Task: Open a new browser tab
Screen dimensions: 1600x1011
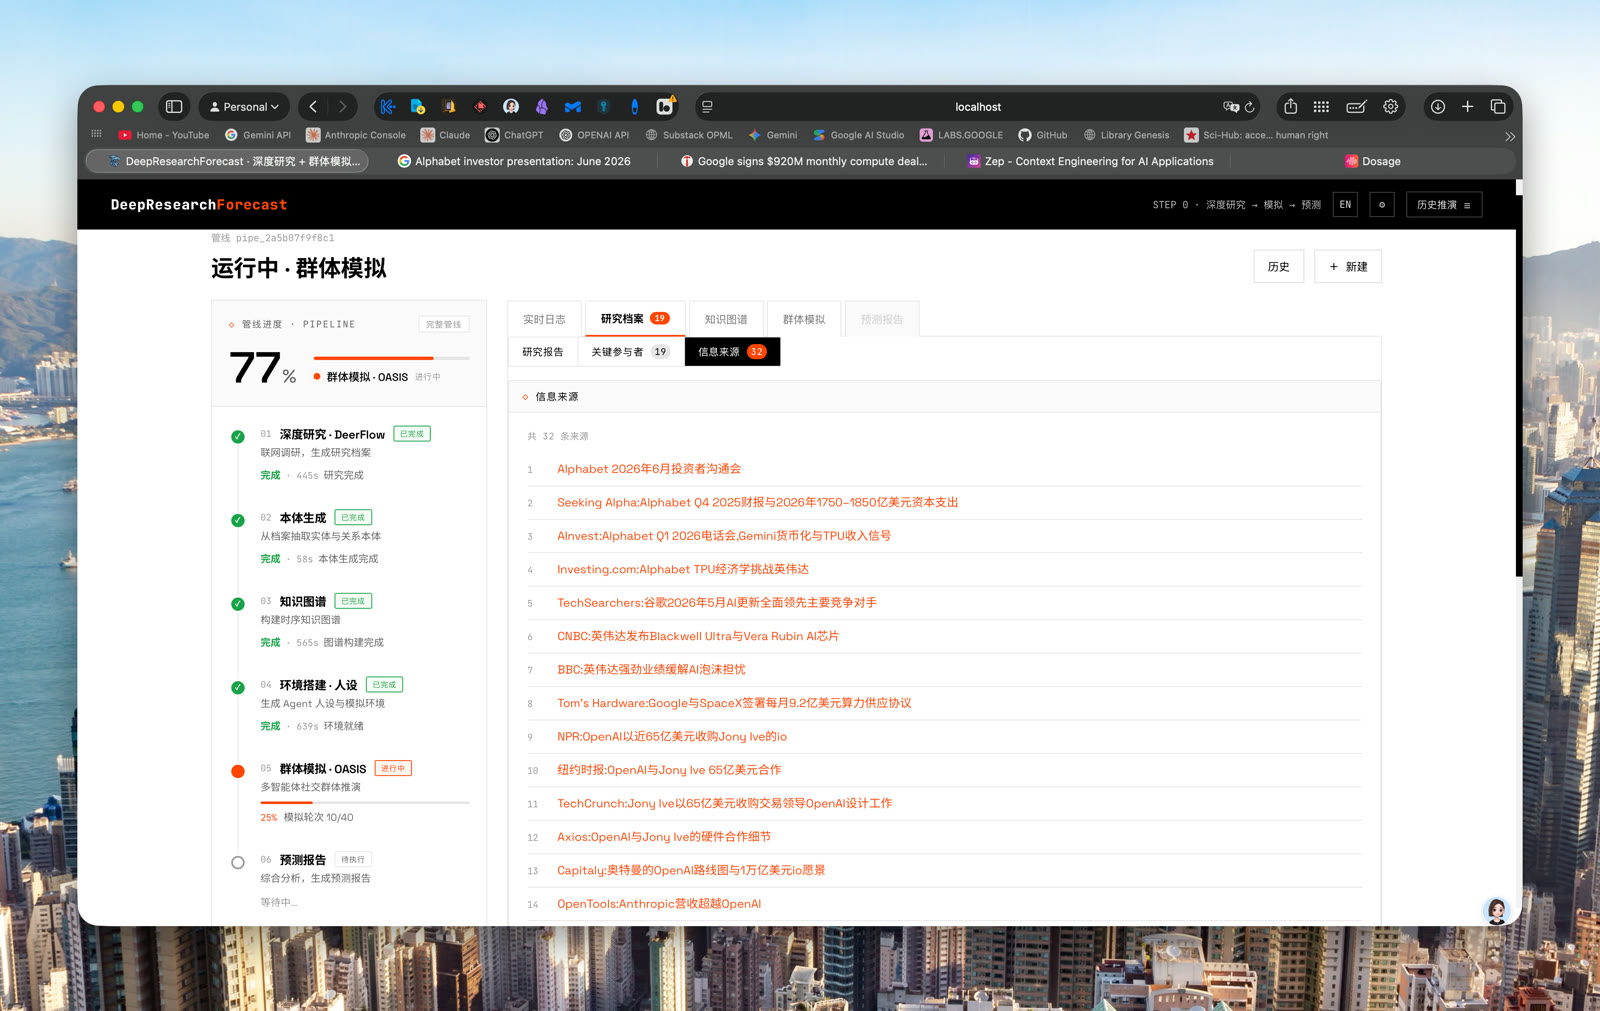Action: click(x=1468, y=106)
